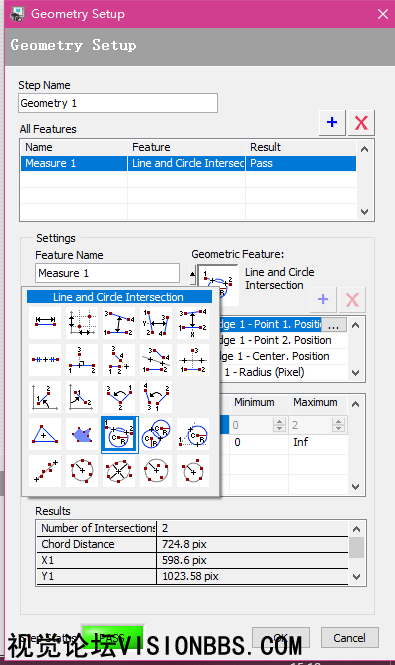Select the filled polygon area icon

coord(82,434)
